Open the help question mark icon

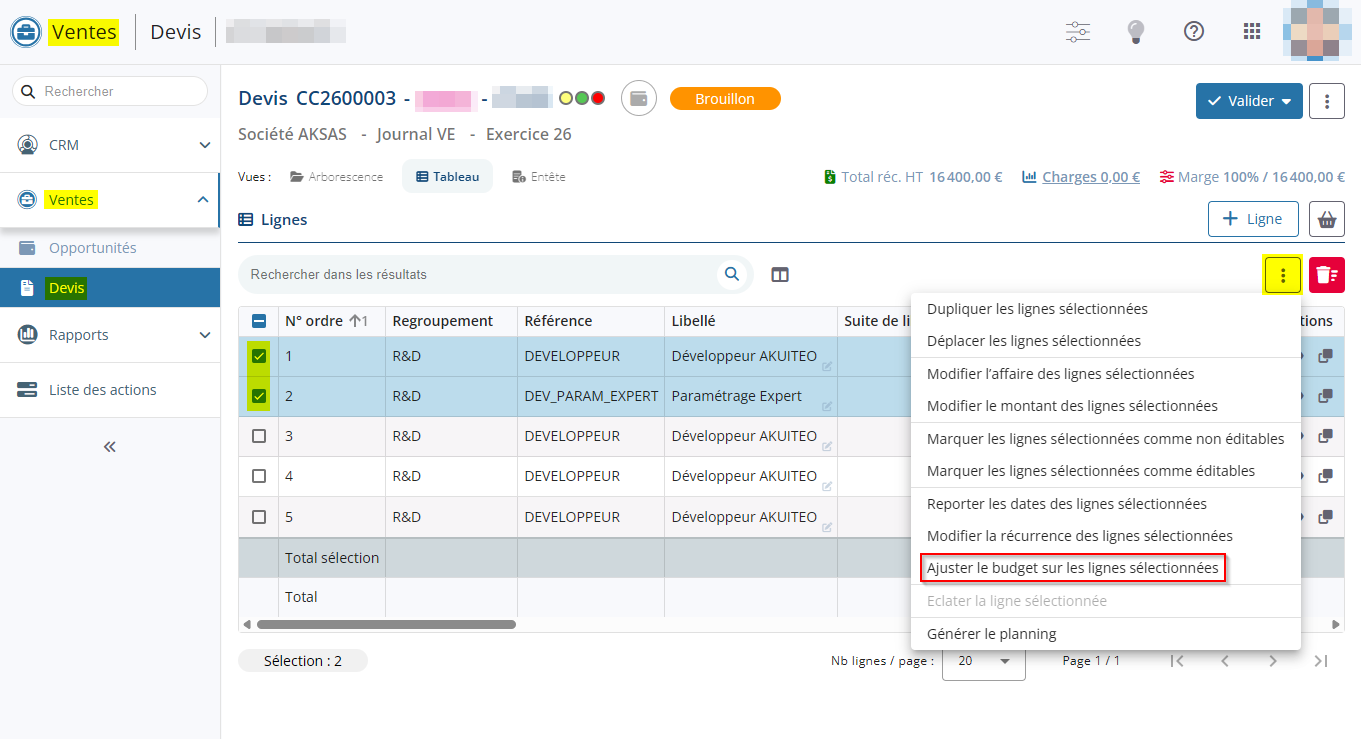click(1193, 31)
